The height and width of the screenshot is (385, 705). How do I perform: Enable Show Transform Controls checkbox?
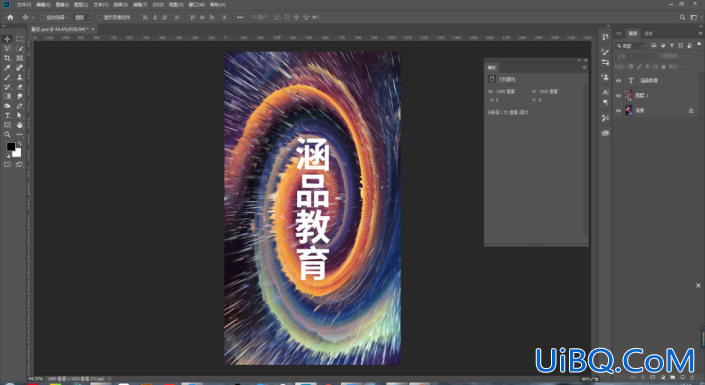pyautogui.click(x=99, y=18)
